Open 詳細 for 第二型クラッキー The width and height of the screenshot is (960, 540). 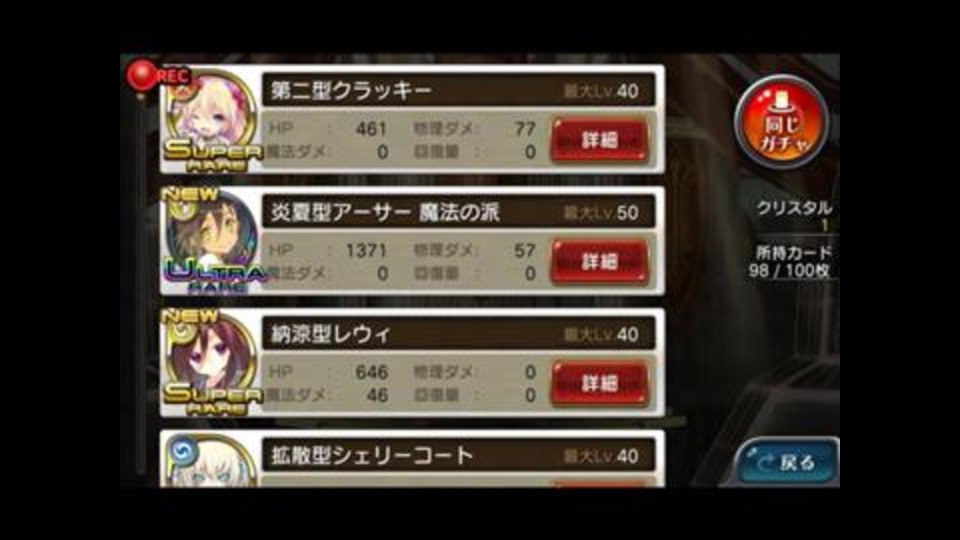click(599, 140)
